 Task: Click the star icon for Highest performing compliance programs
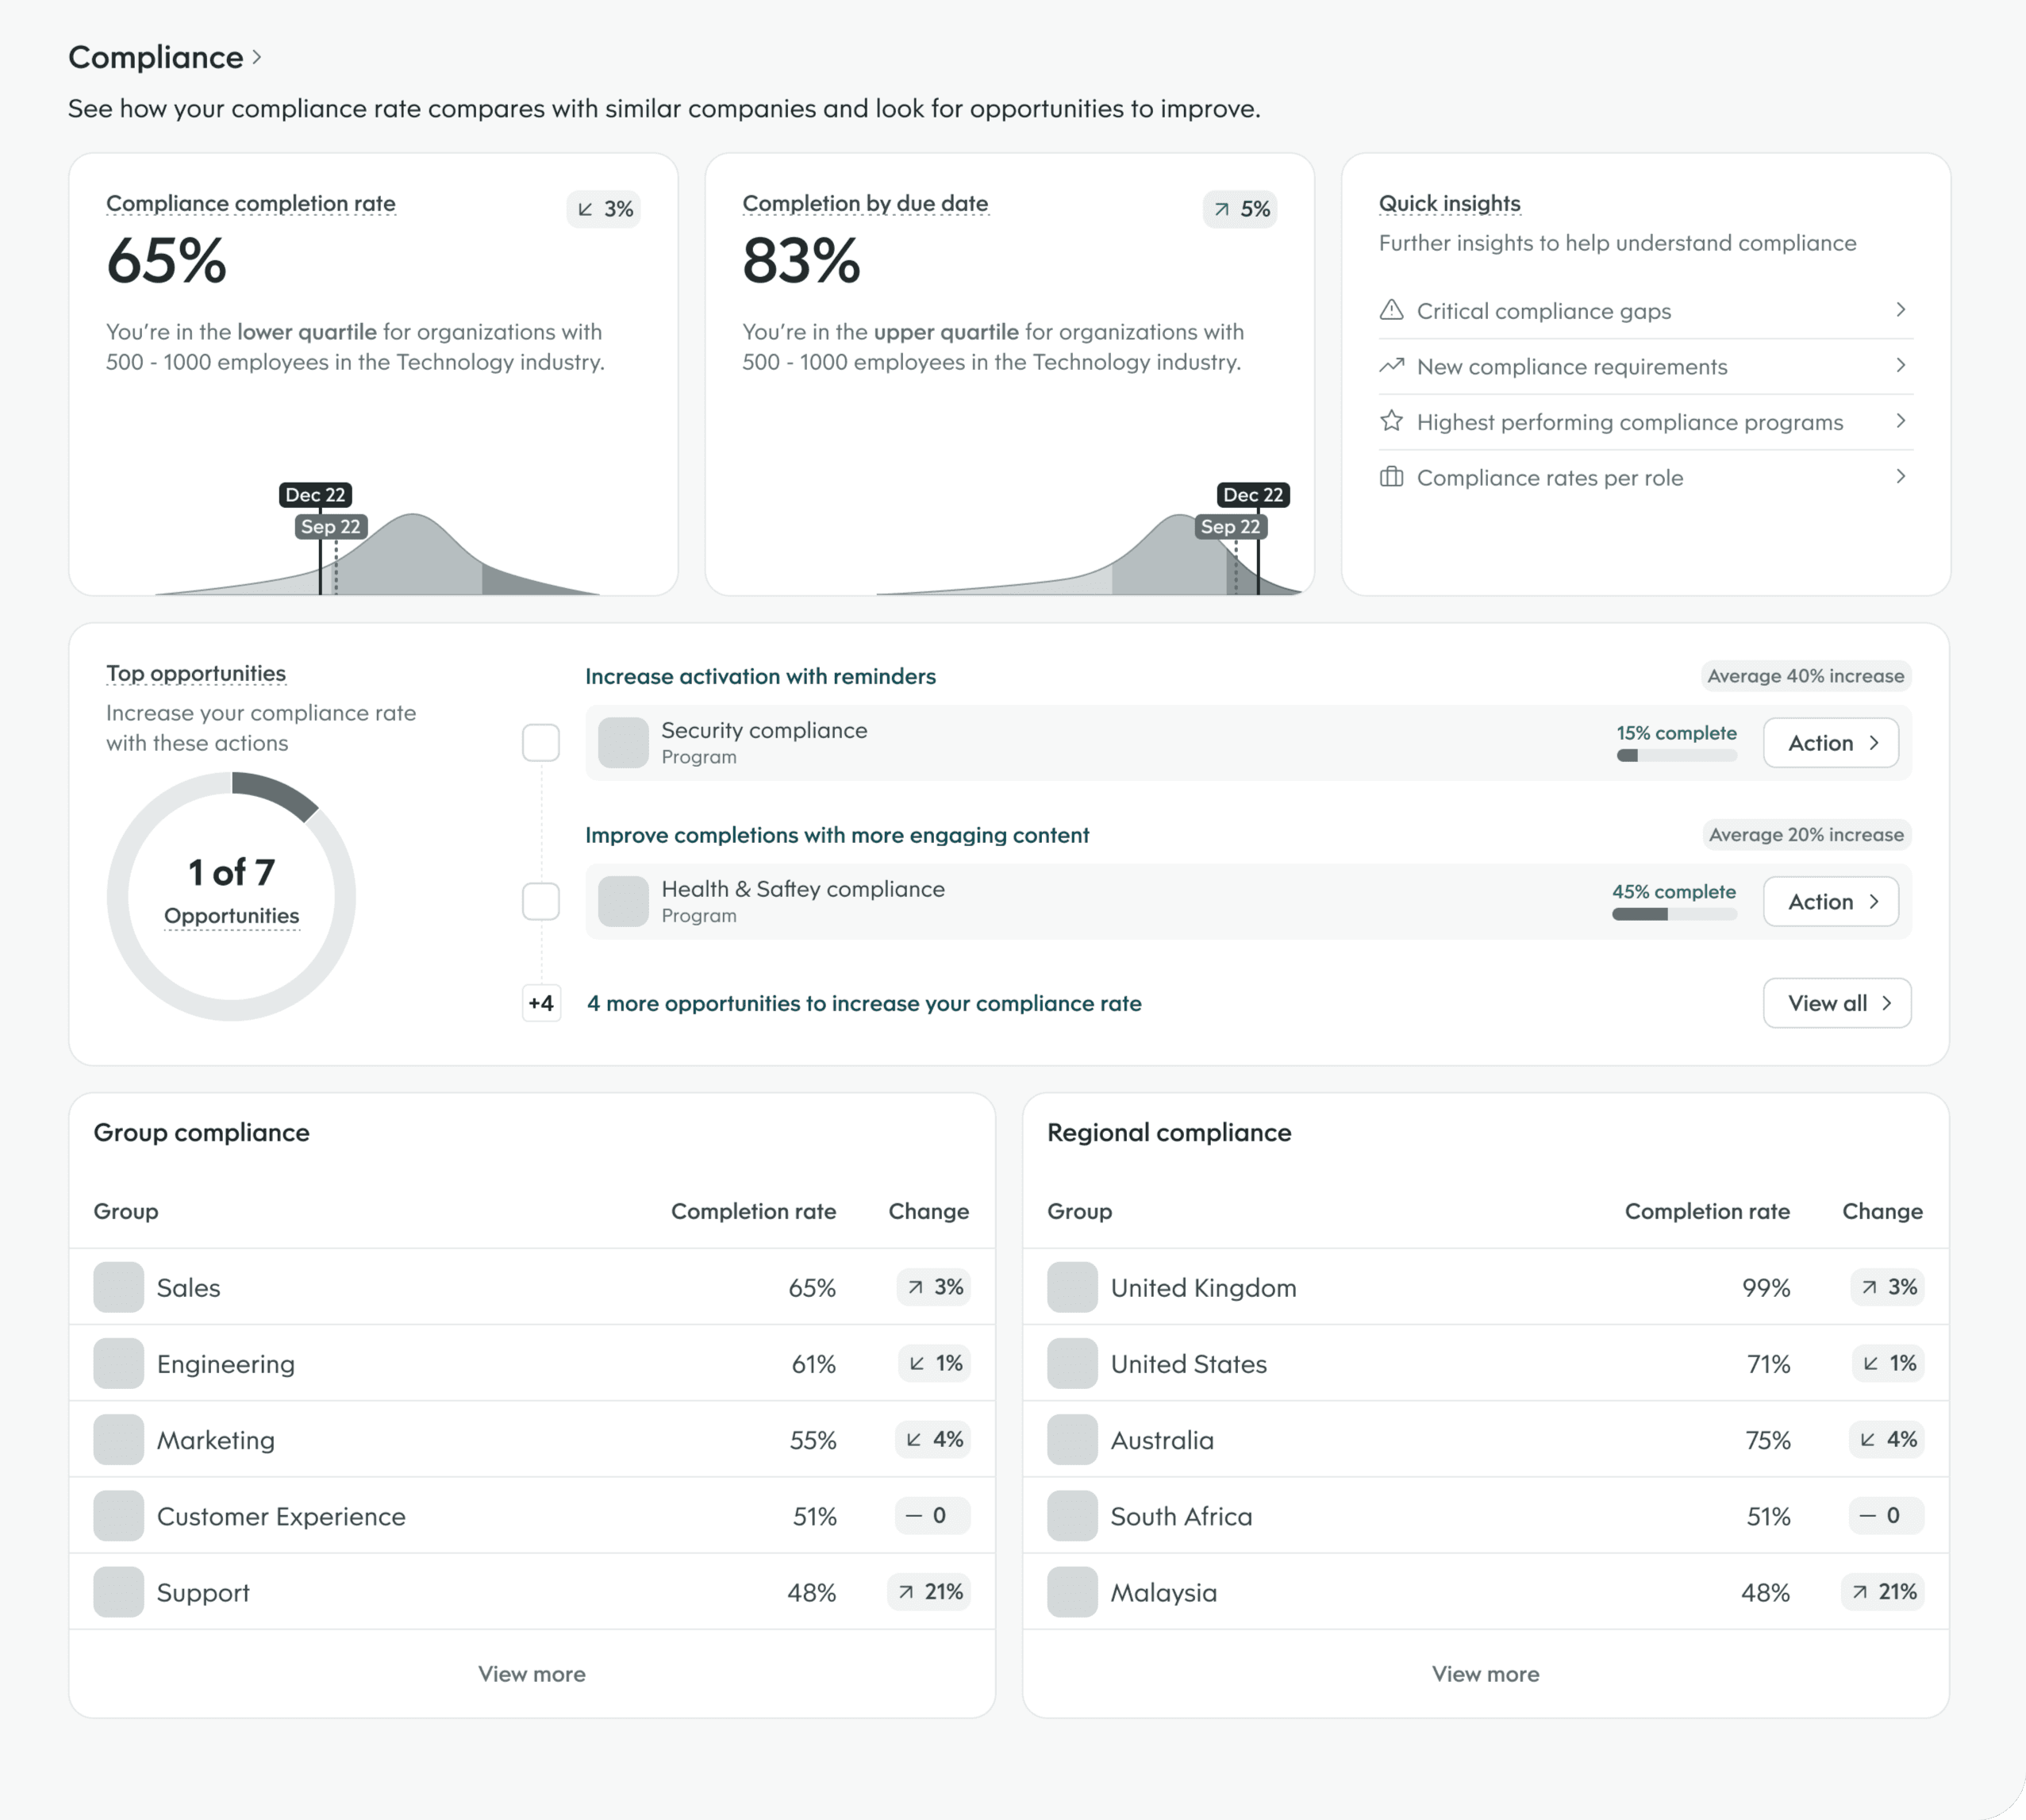(1392, 421)
